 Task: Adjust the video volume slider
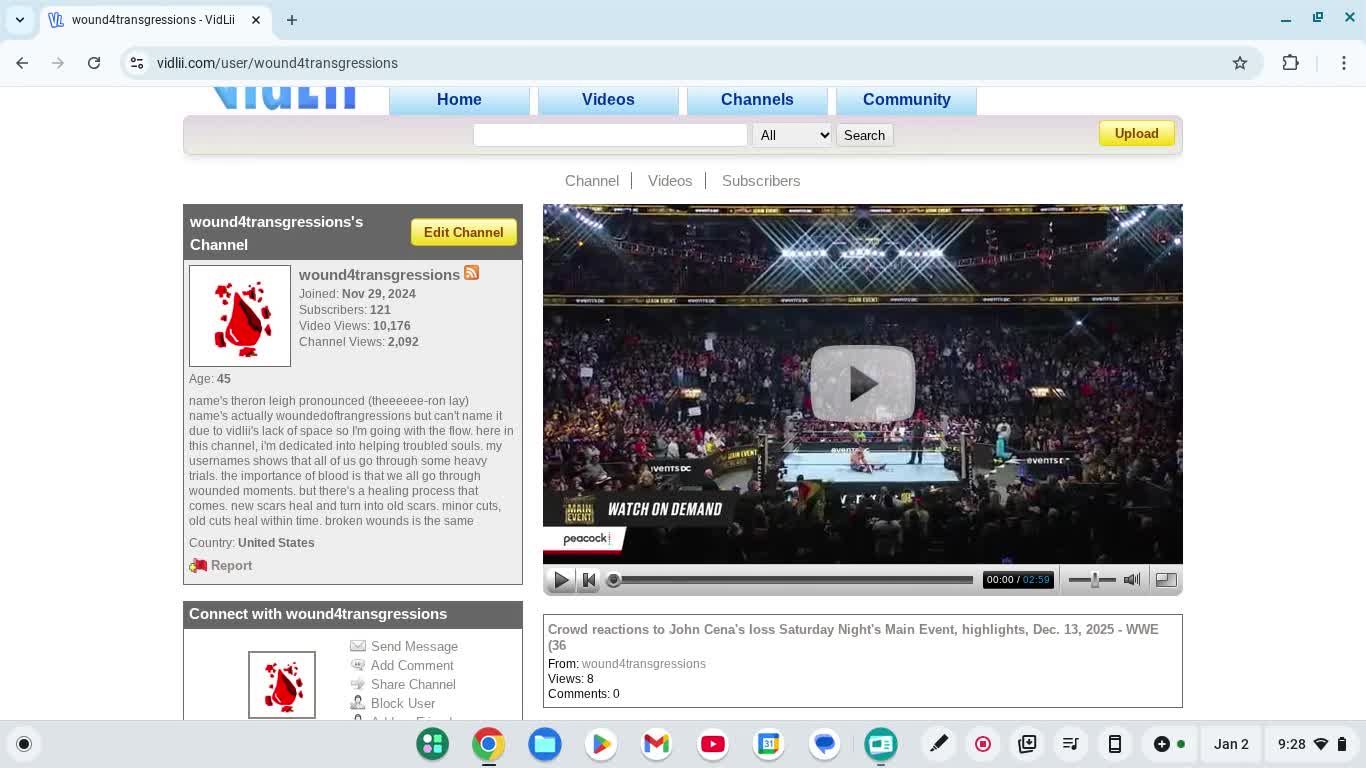(x=1094, y=580)
